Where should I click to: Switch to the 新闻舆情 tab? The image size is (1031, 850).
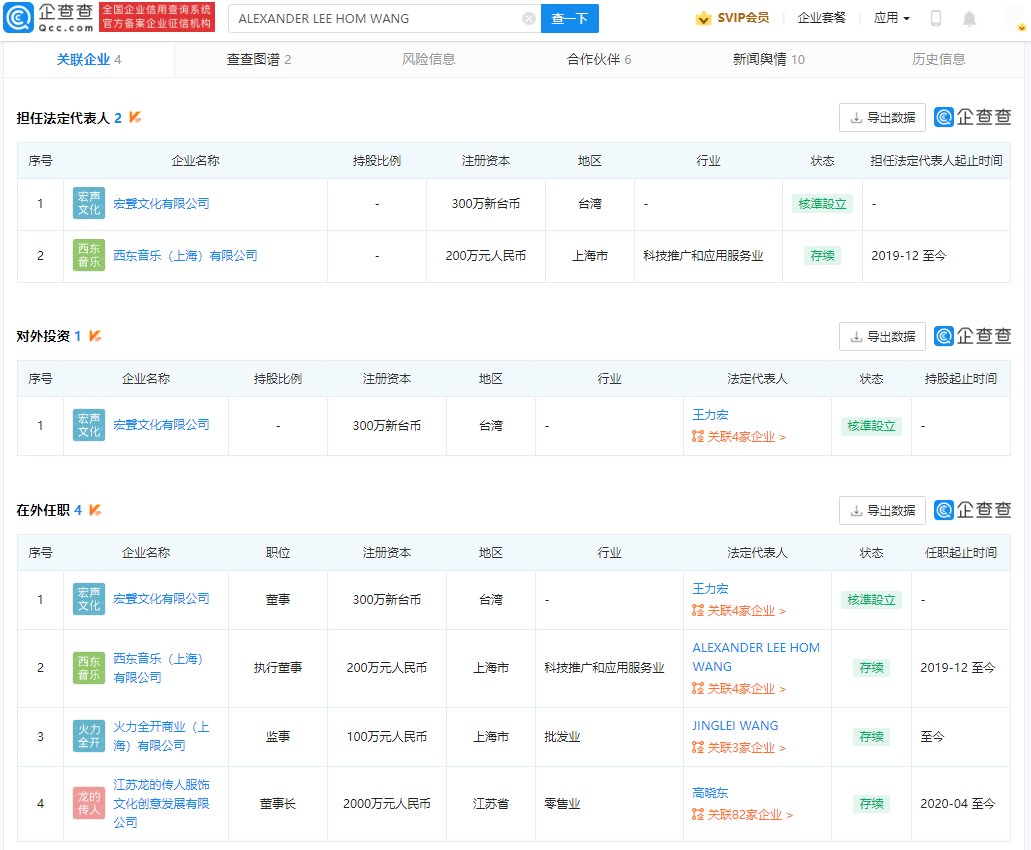(x=768, y=60)
